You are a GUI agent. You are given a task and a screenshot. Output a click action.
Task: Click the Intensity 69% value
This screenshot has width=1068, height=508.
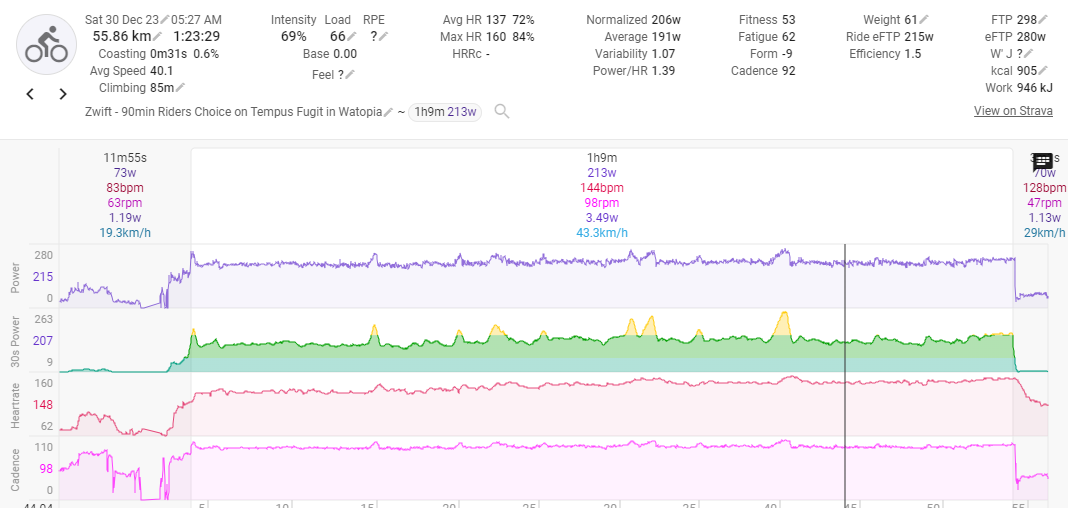[294, 37]
